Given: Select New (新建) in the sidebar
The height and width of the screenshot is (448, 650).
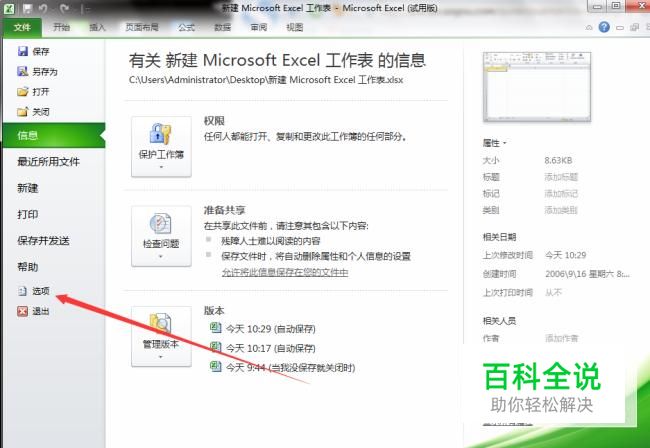Looking at the screenshot, I should [x=28, y=188].
